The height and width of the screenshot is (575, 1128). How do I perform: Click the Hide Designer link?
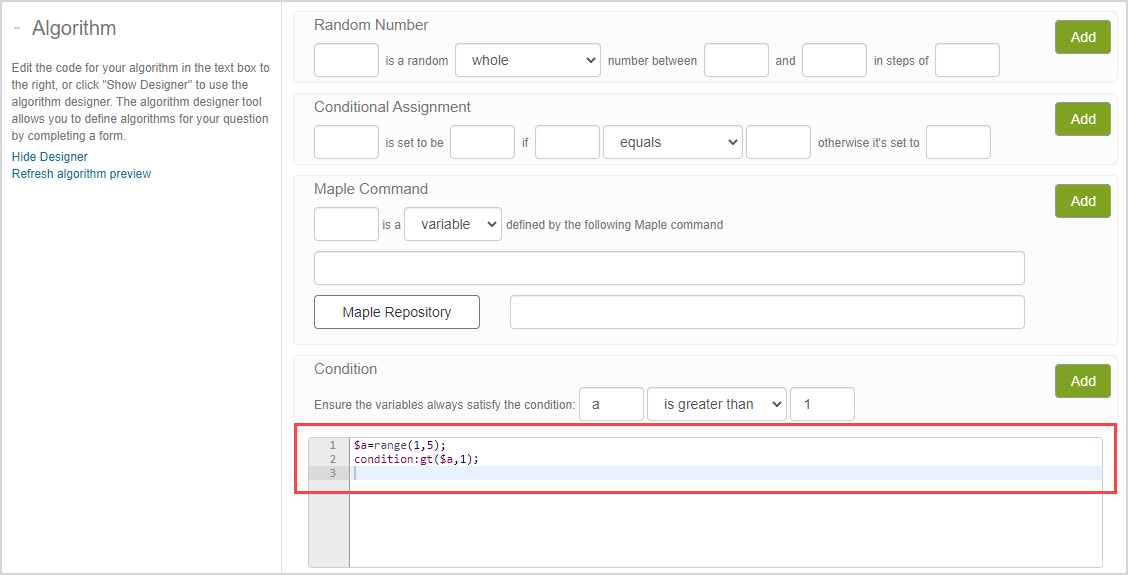[x=50, y=157]
